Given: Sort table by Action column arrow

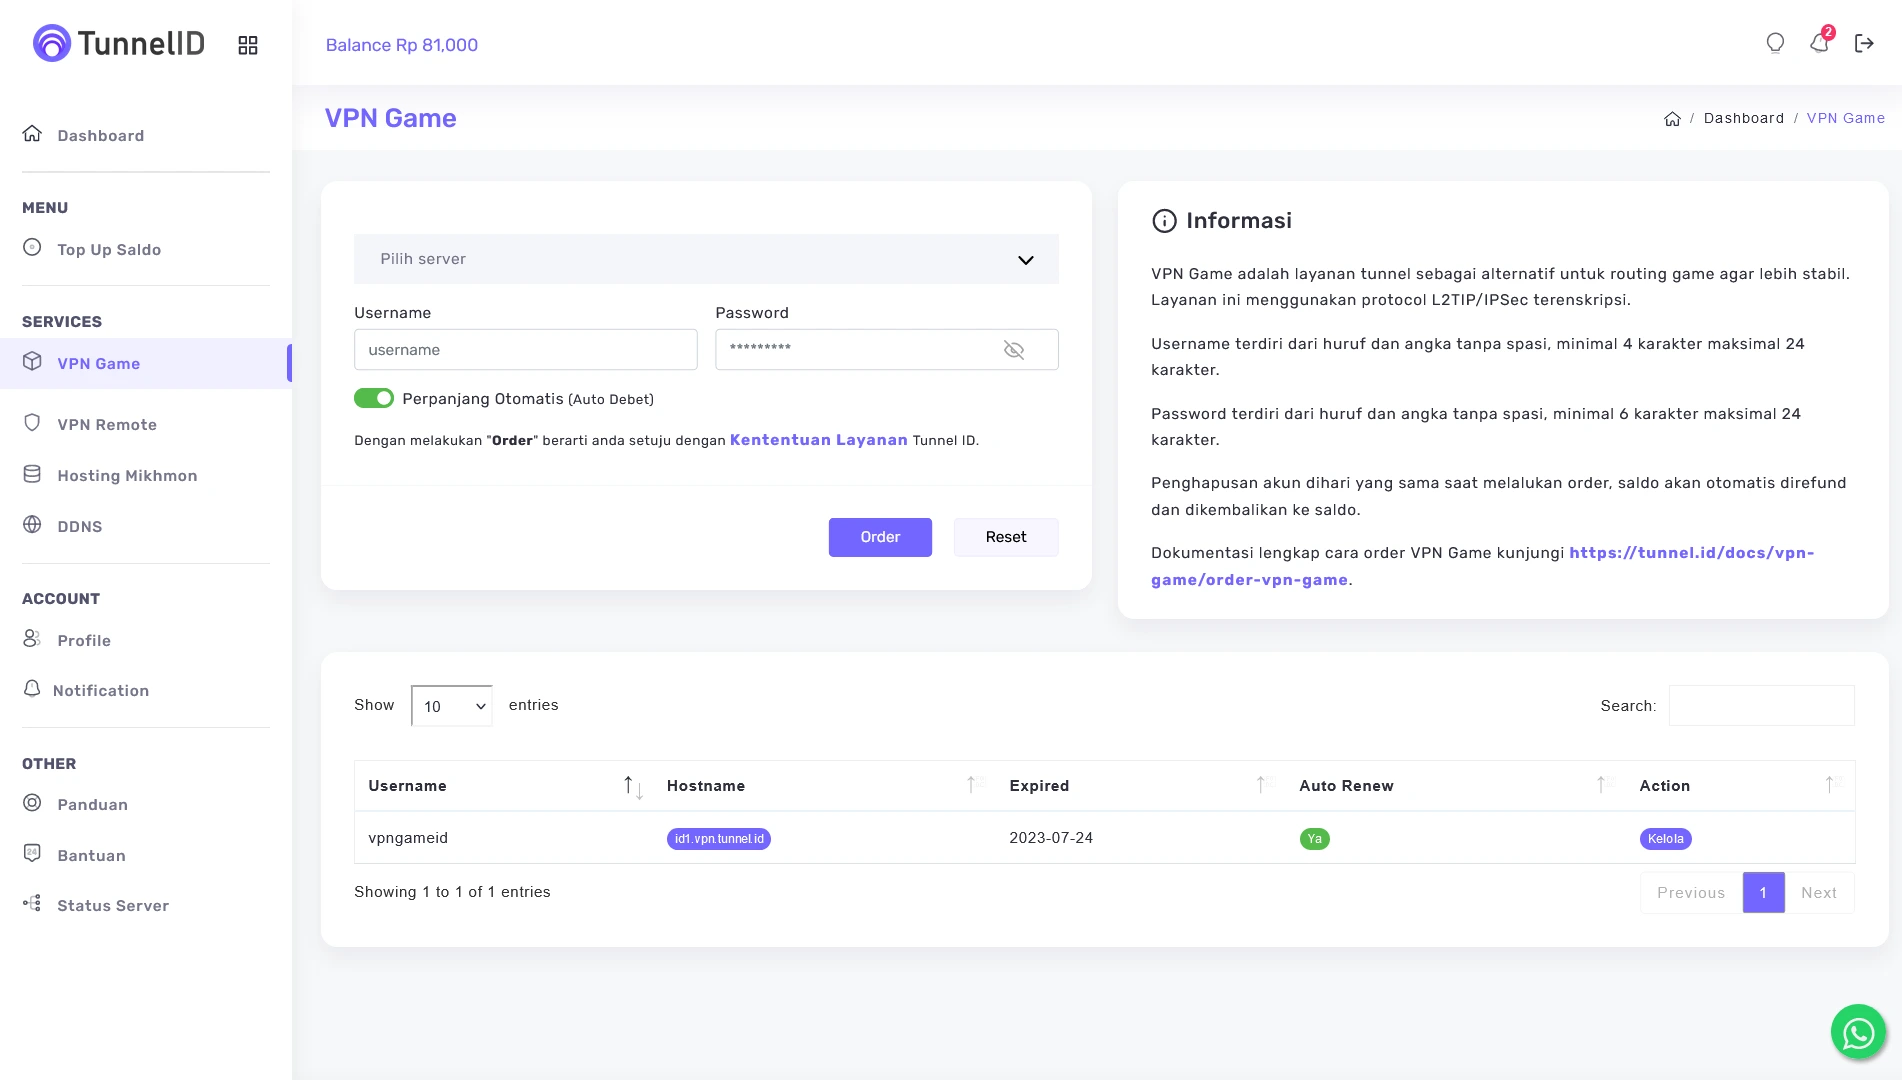Looking at the screenshot, I should click(x=1834, y=785).
